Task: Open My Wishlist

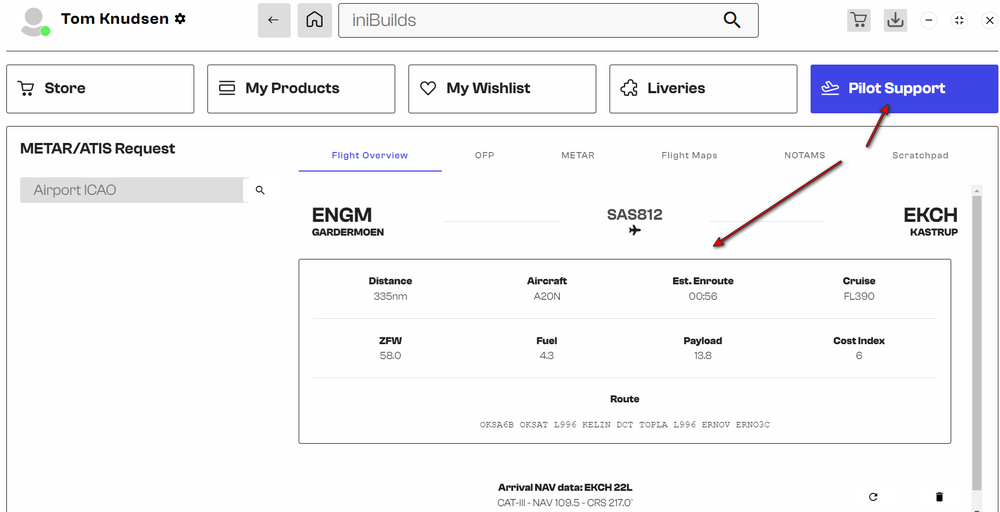Action: pyautogui.click(x=502, y=89)
